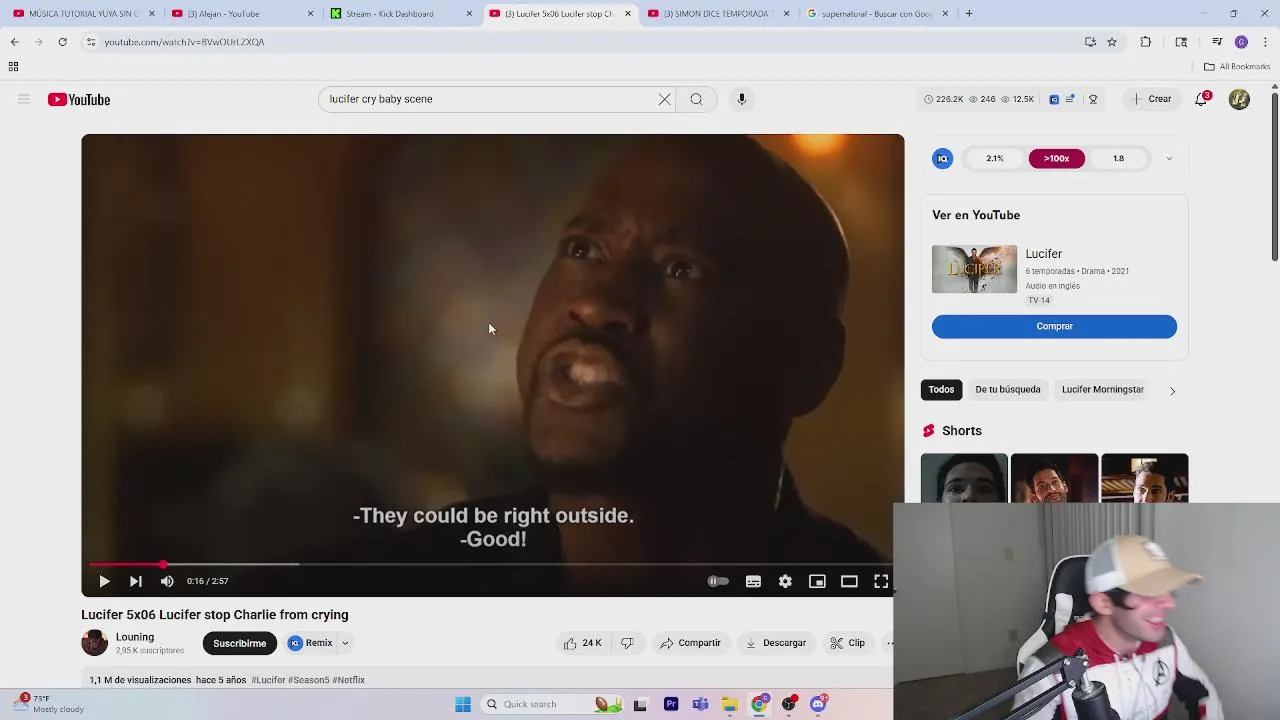Open the Windows Start menu
Screen dimensions: 1280x720
coord(463,704)
